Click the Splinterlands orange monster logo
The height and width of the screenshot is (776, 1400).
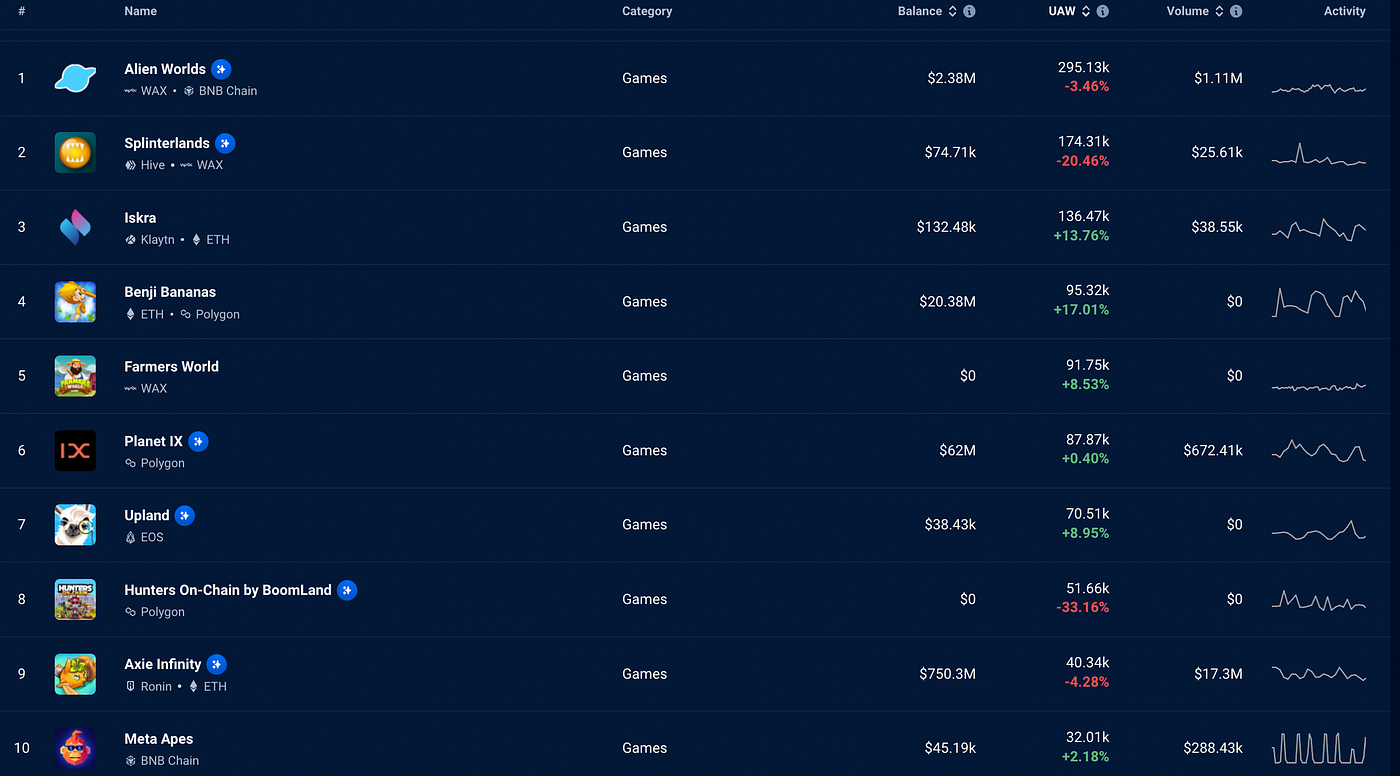point(75,152)
